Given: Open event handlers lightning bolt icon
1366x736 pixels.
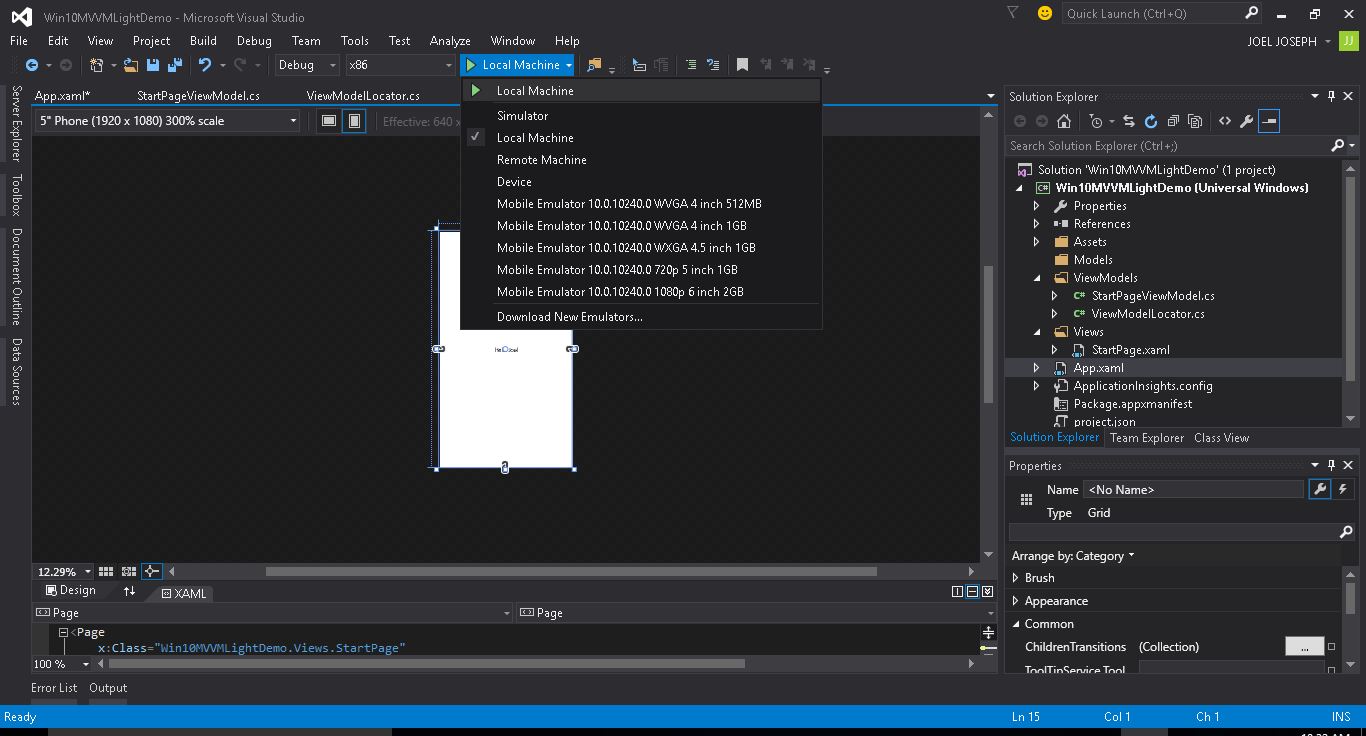Looking at the screenshot, I should click(x=1343, y=489).
